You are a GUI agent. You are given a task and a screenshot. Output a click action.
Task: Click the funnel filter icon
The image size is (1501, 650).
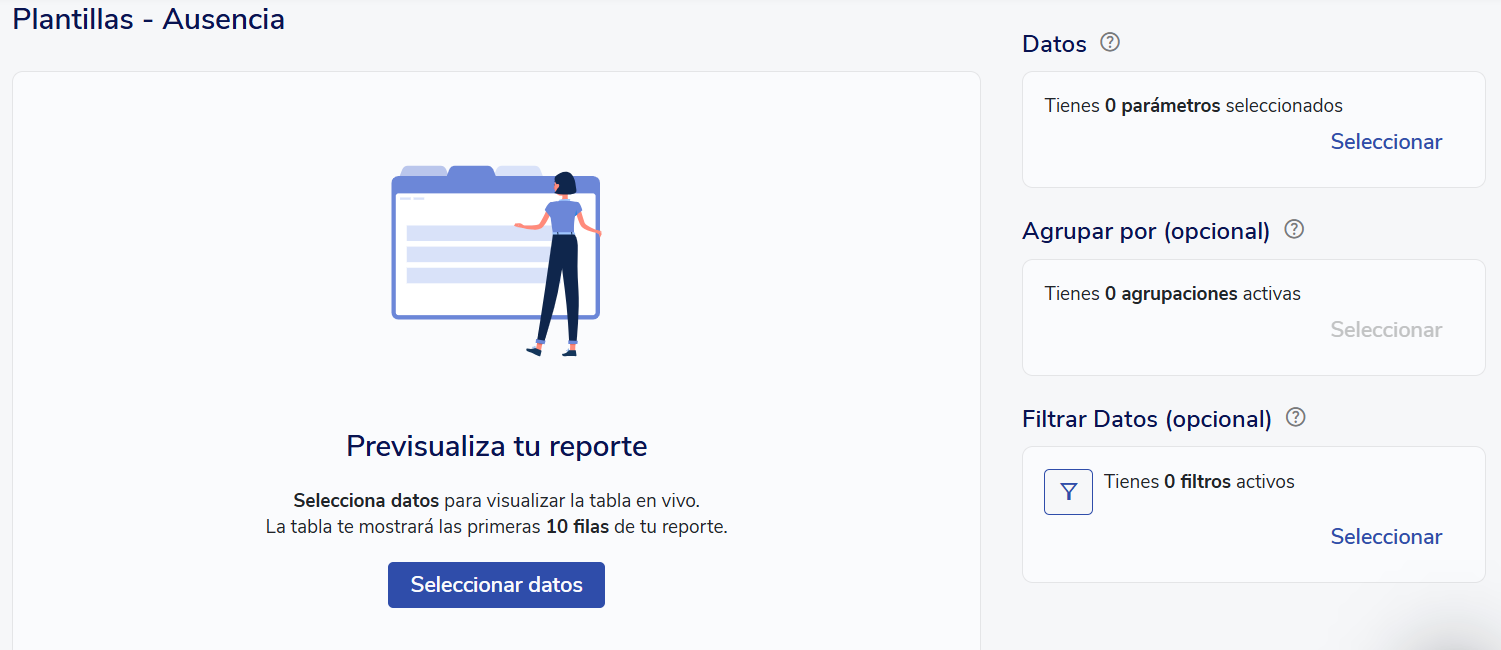(1068, 492)
